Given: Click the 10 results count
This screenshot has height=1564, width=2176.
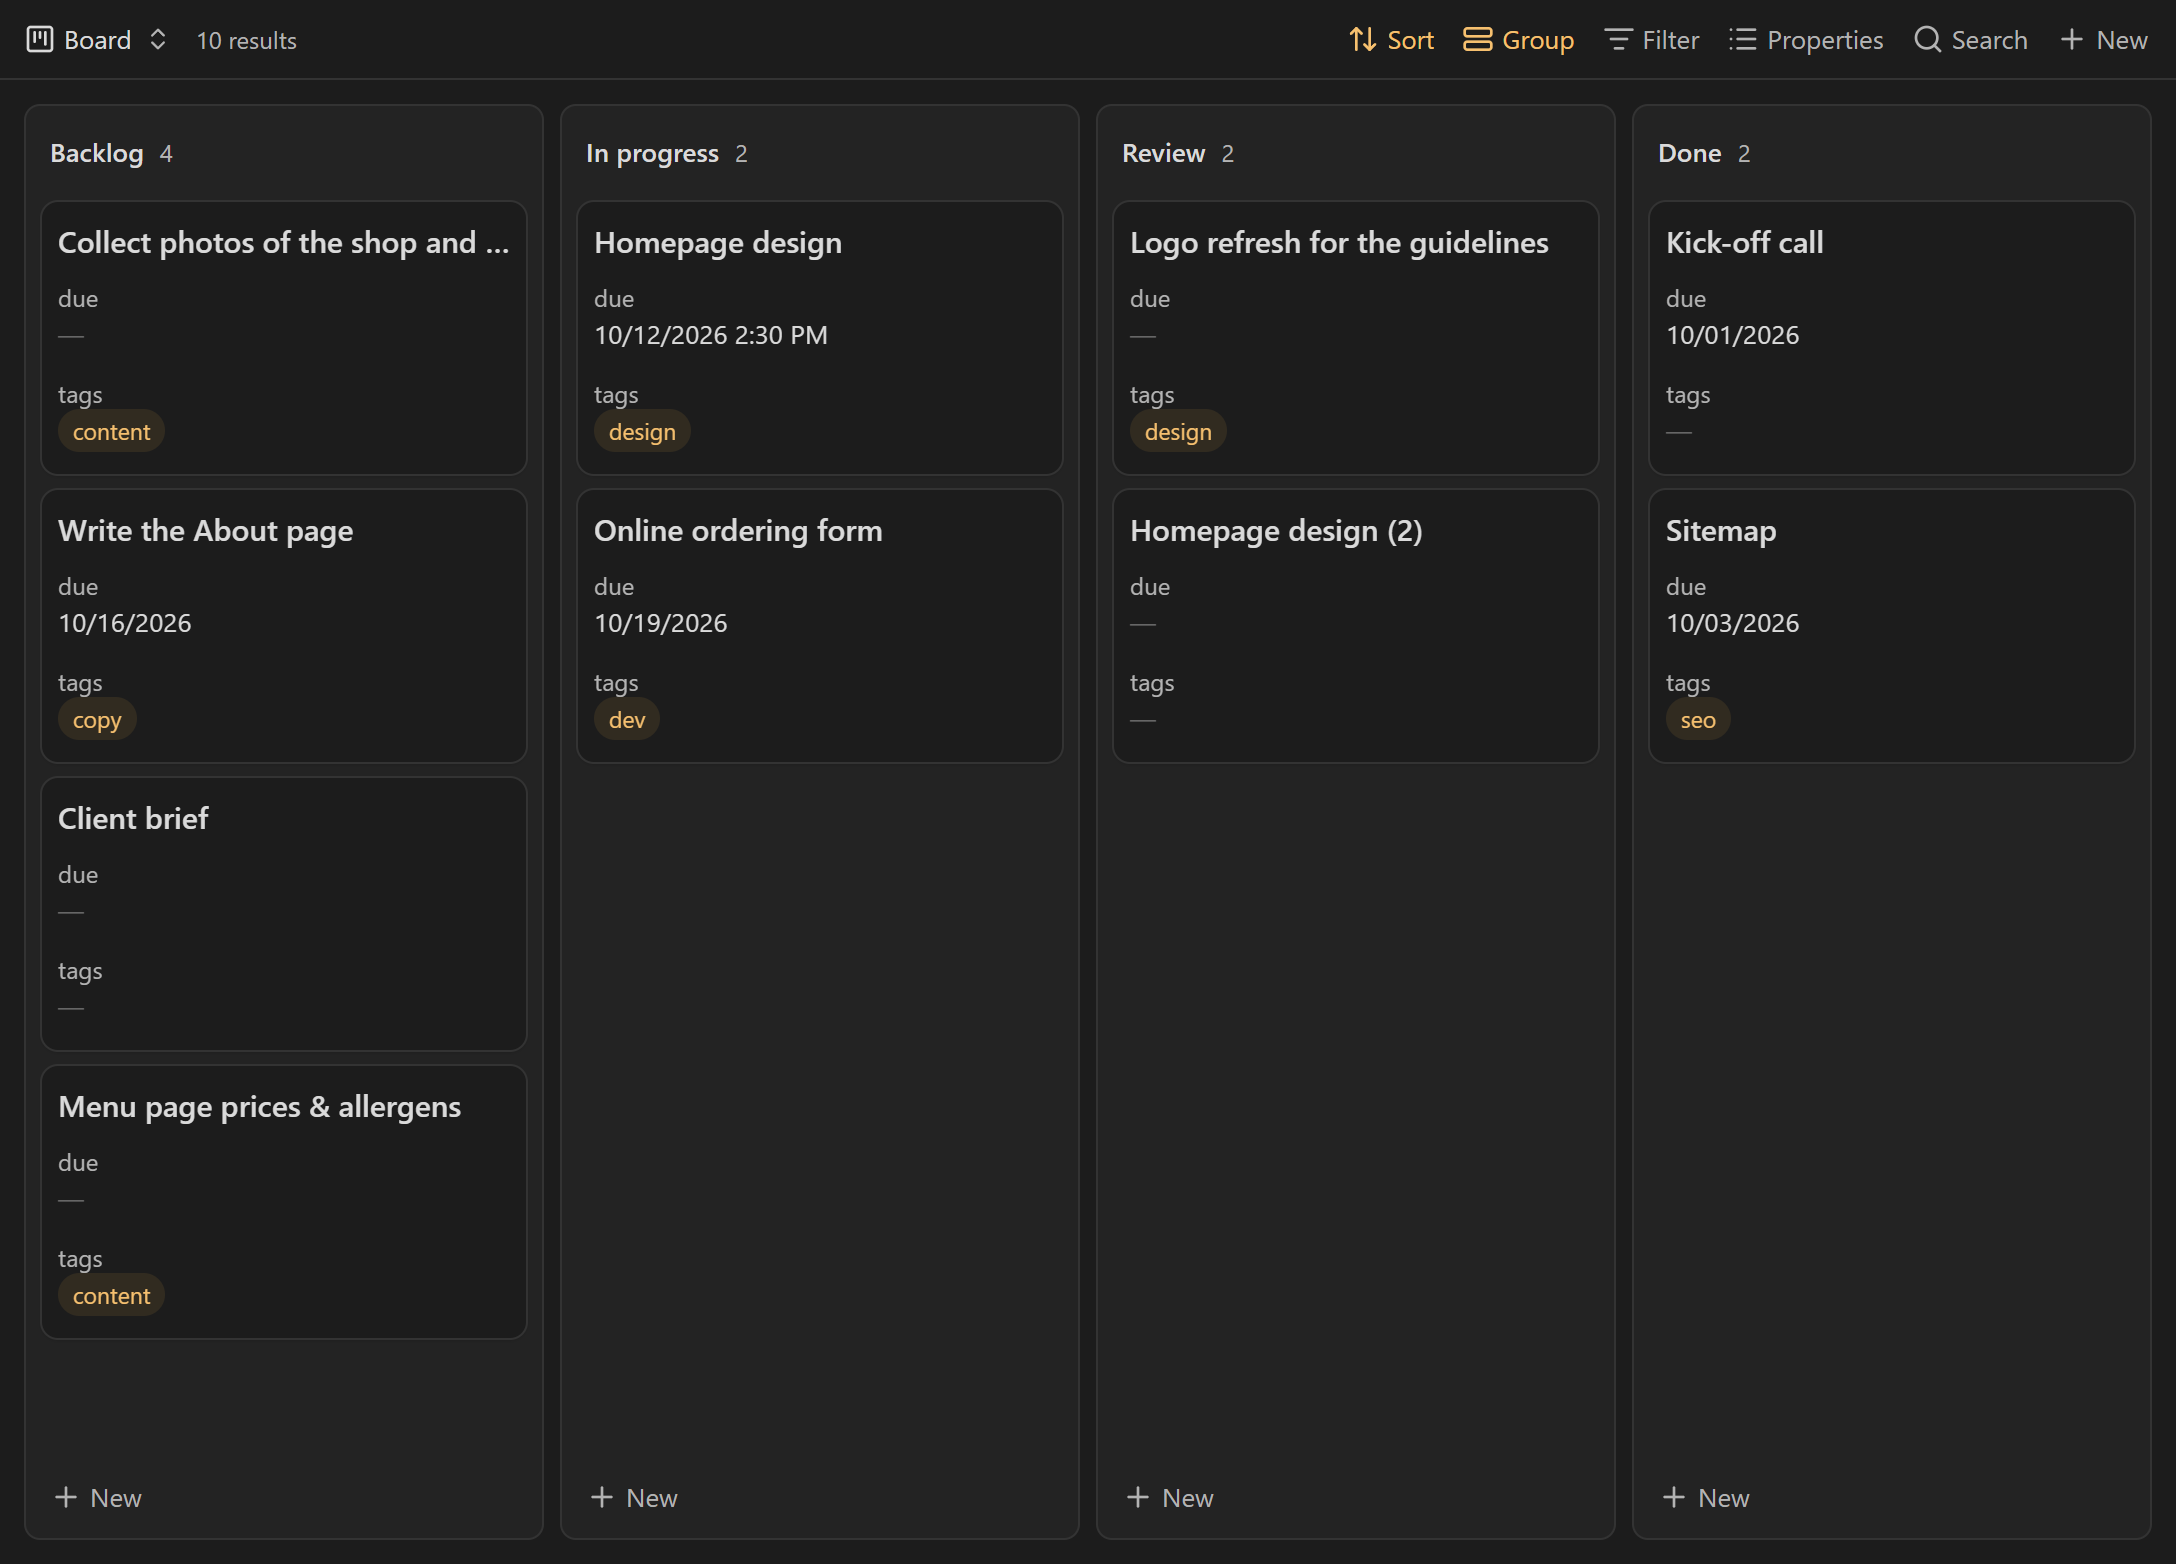Looking at the screenshot, I should point(247,40).
